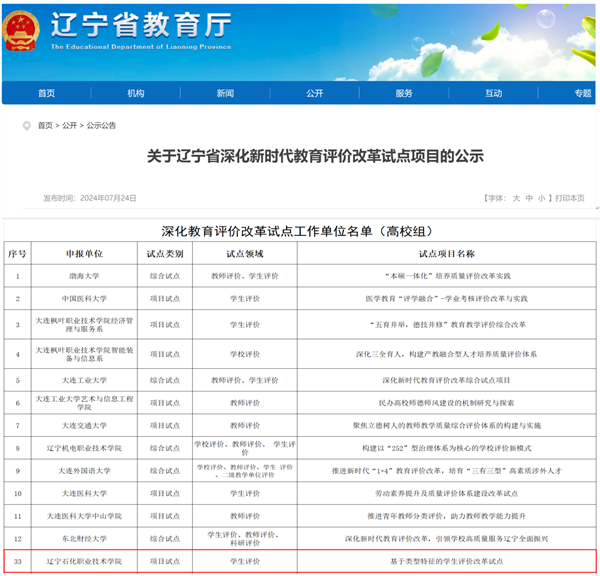Click the 首页 breadcrumb link
Screen dimensions: 600x576
click(45, 126)
